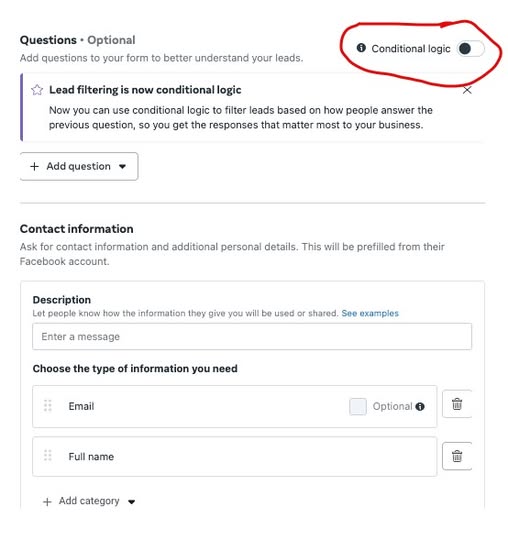Check the Optional box for Email

[x=357, y=406]
